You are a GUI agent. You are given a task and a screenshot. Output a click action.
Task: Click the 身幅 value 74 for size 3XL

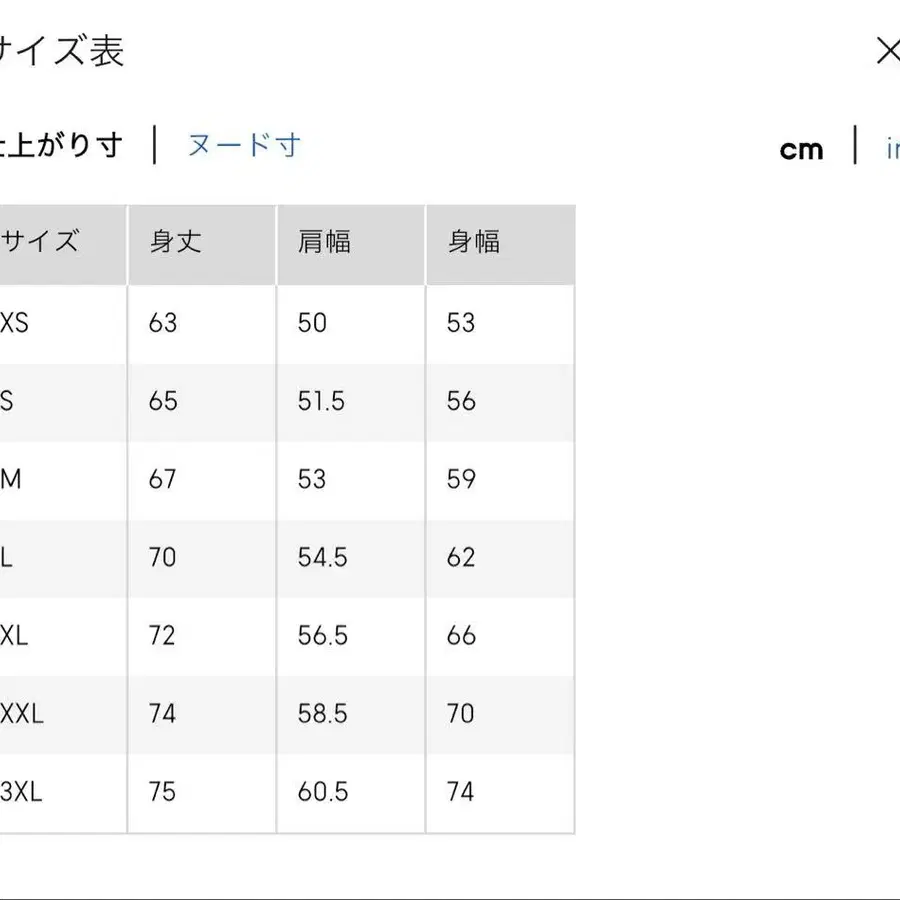[461, 792]
